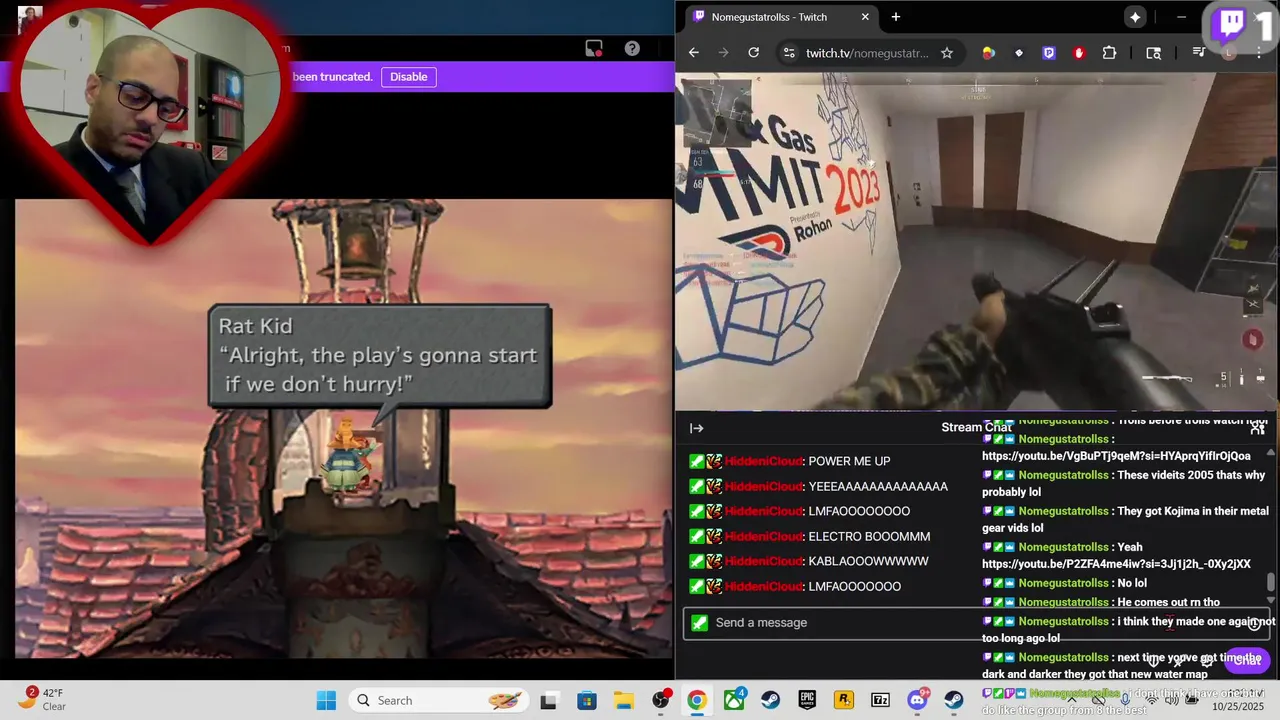Switch to Google Chrome on taskbar
Viewport: 1280px width, 720px height.
(697, 700)
